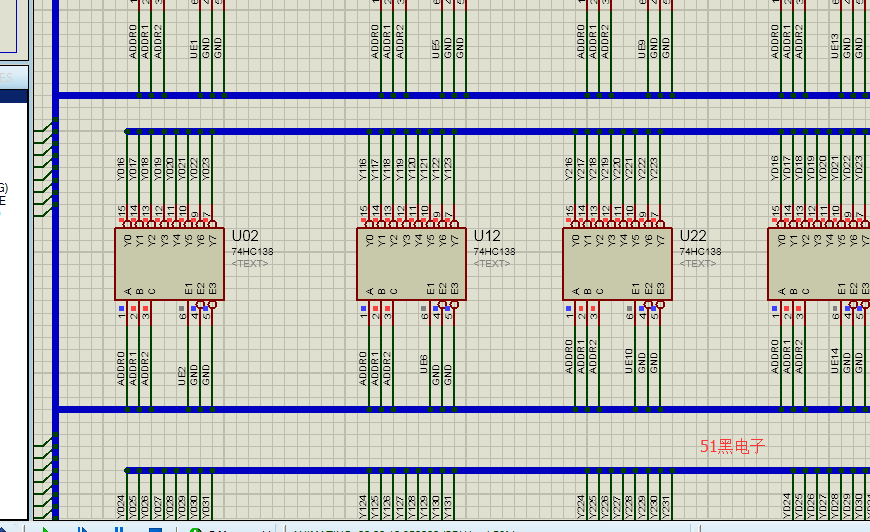Click the <TEXT> placeholder beside U22
870x532 pixels.
[697, 264]
